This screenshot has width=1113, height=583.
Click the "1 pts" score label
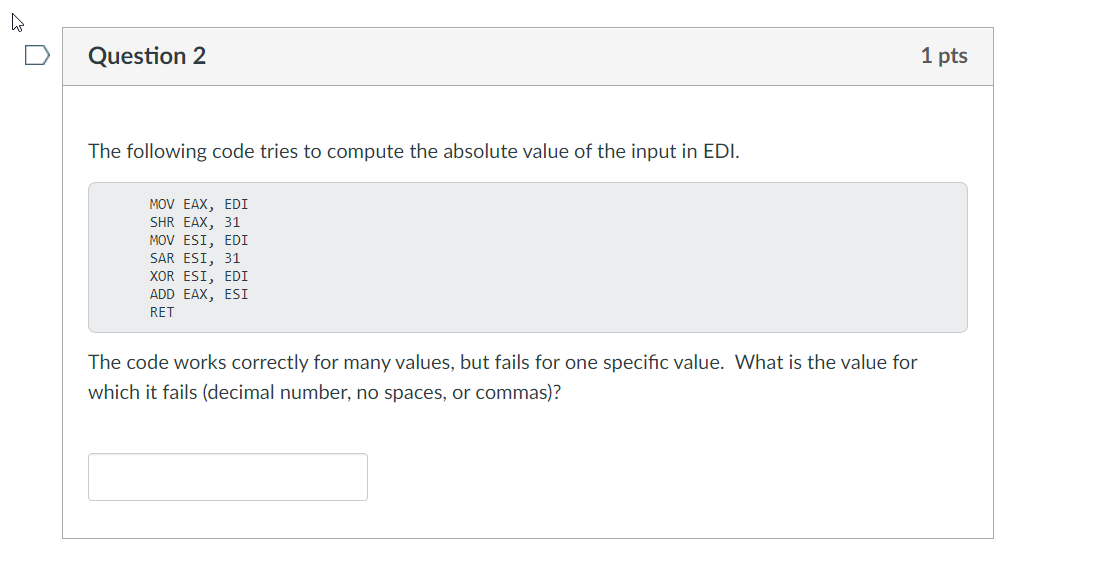944,55
